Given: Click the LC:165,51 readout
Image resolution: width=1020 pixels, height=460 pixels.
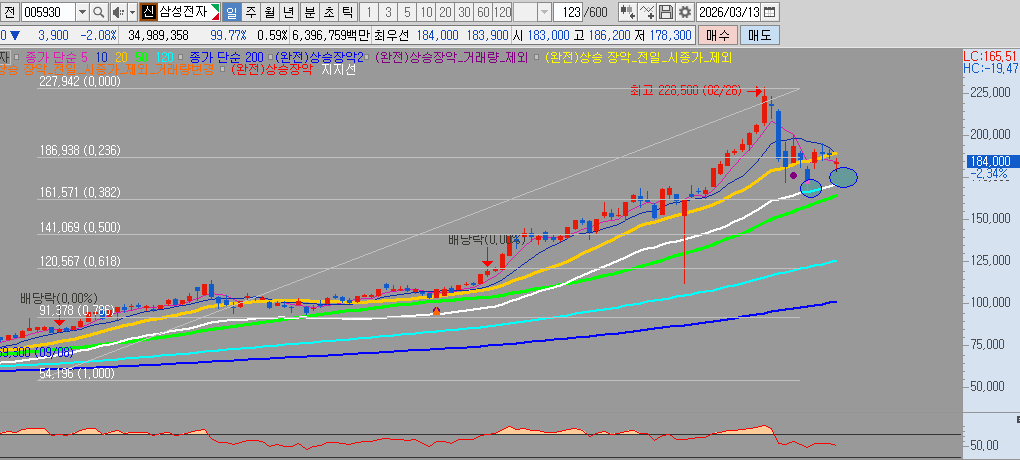Looking at the screenshot, I should 991,55.
